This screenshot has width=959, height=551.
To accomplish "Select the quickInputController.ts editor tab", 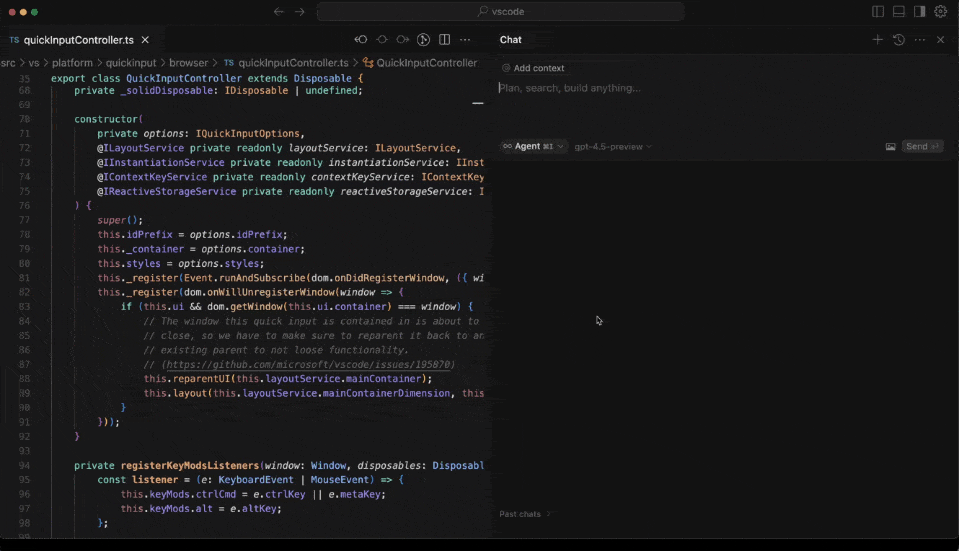I will (x=78, y=40).
